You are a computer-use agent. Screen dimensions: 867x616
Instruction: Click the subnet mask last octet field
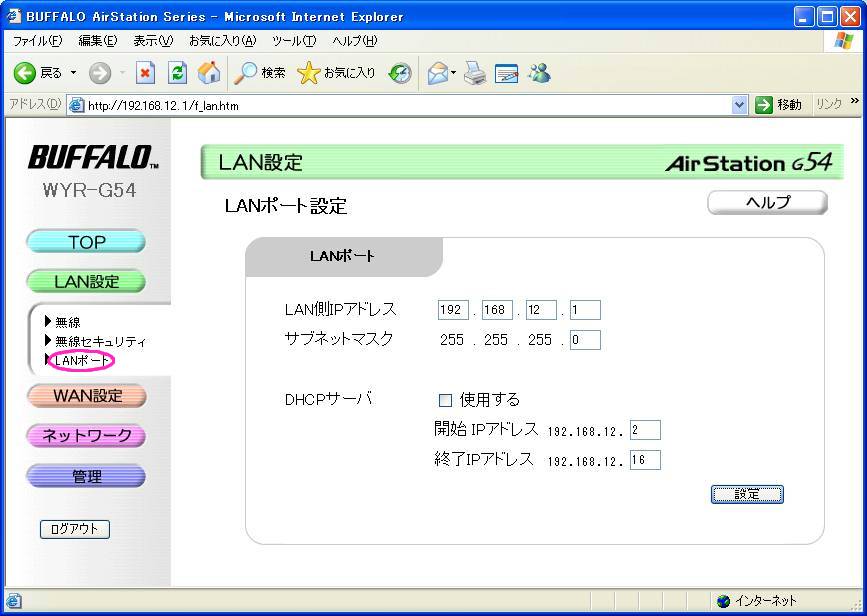(x=585, y=340)
